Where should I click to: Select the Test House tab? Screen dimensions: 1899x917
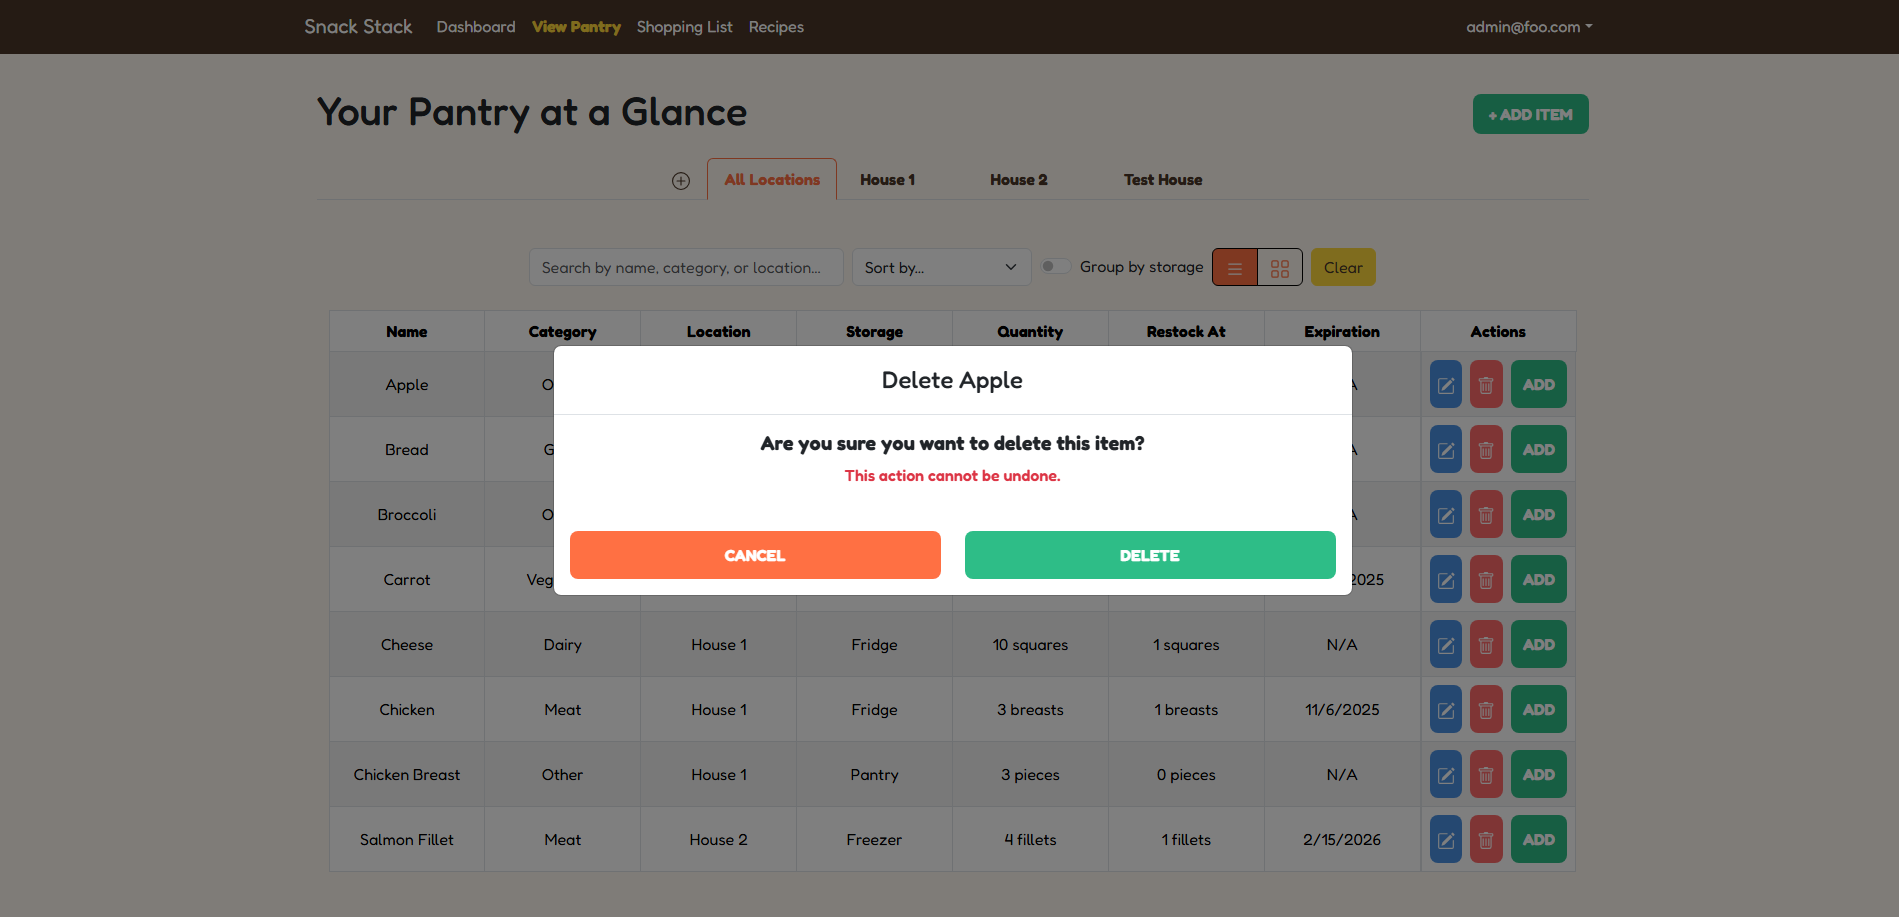pos(1162,180)
